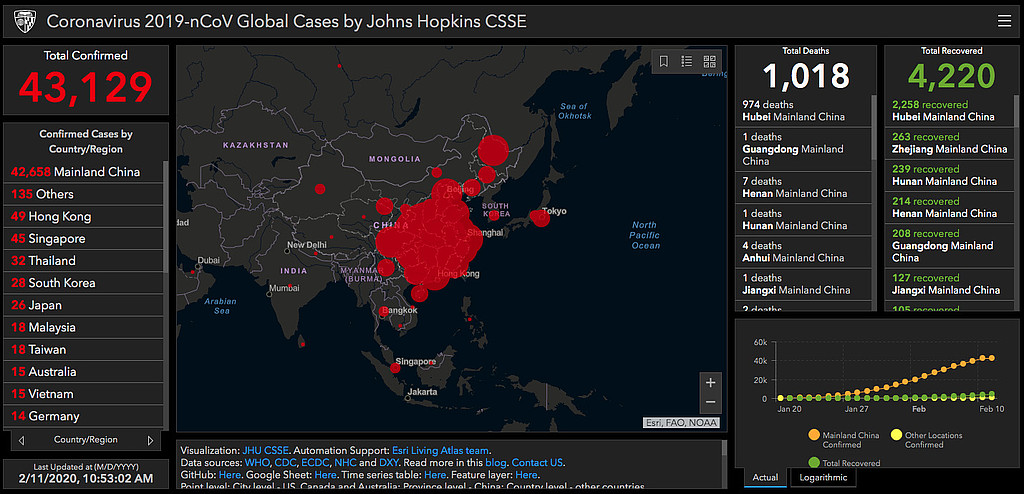Zoom out of the map with minus
The image size is (1024, 494).
click(711, 402)
